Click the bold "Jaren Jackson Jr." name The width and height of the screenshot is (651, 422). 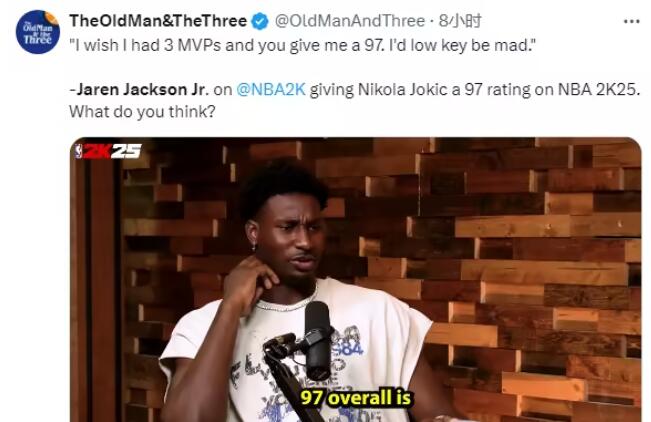(x=142, y=89)
